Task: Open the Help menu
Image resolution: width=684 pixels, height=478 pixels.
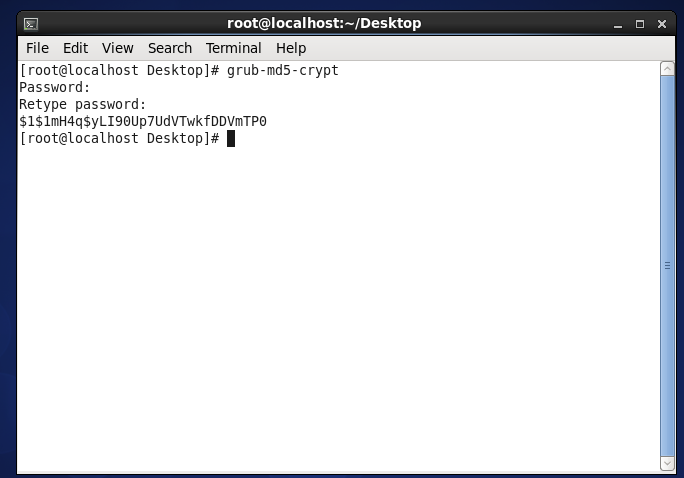Action: (291, 48)
